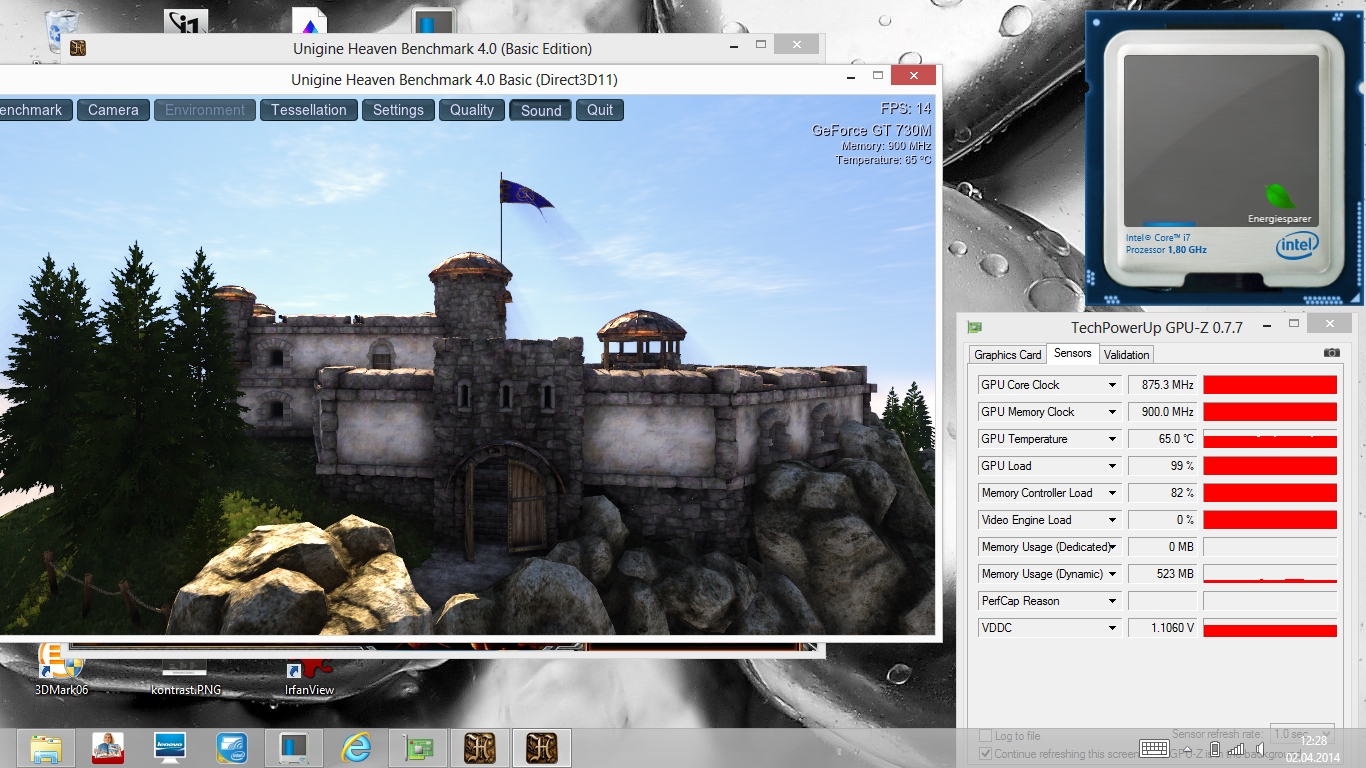Open the volume speaker icon in tray

pos(1261,749)
